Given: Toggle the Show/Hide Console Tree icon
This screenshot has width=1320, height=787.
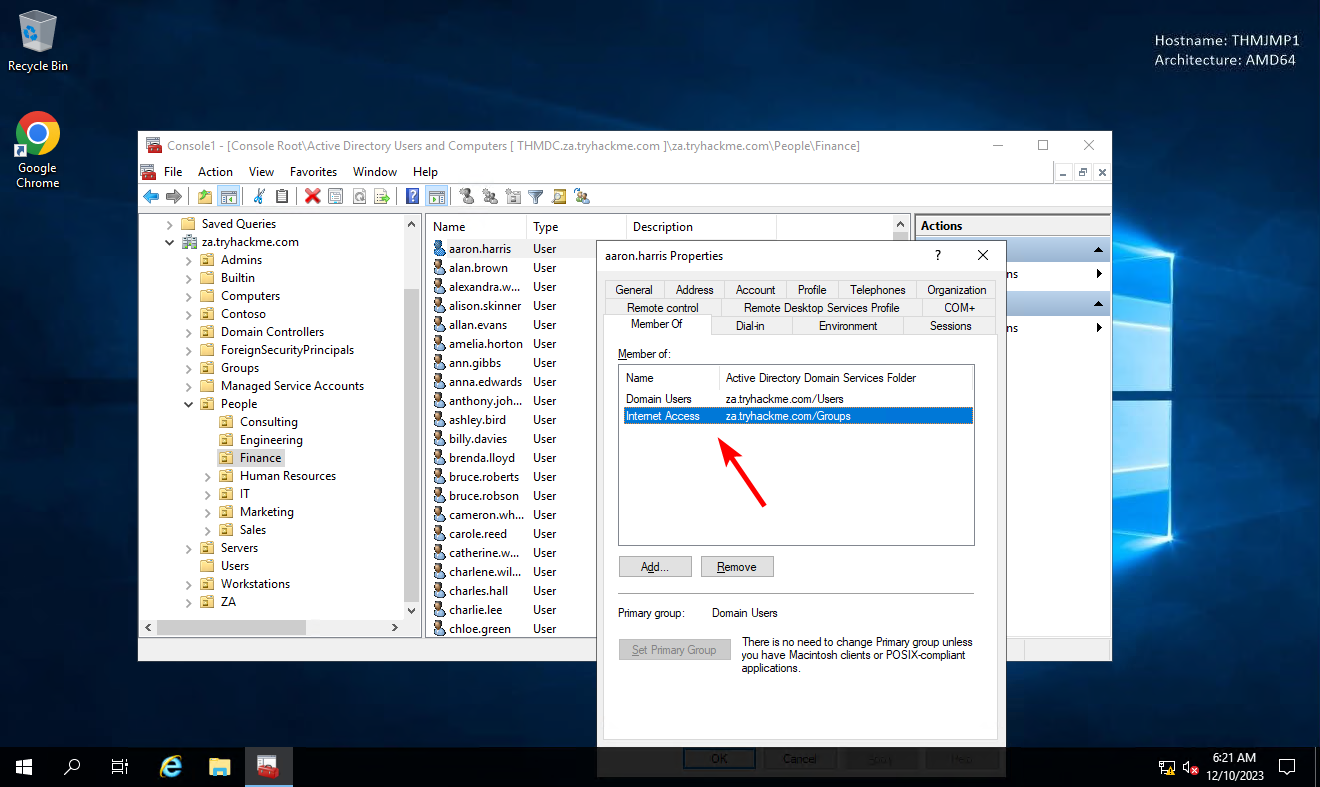Looking at the screenshot, I should pyautogui.click(x=228, y=197).
